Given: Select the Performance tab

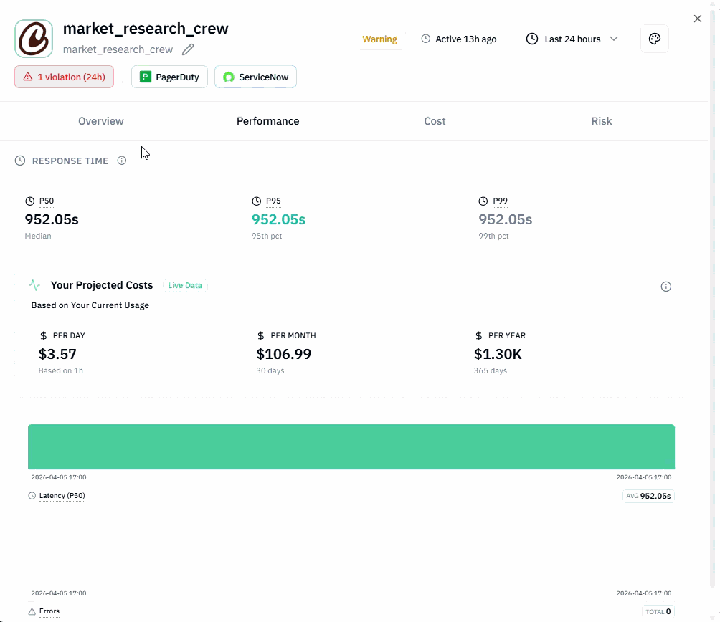Looking at the screenshot, I should coord(267,121).
